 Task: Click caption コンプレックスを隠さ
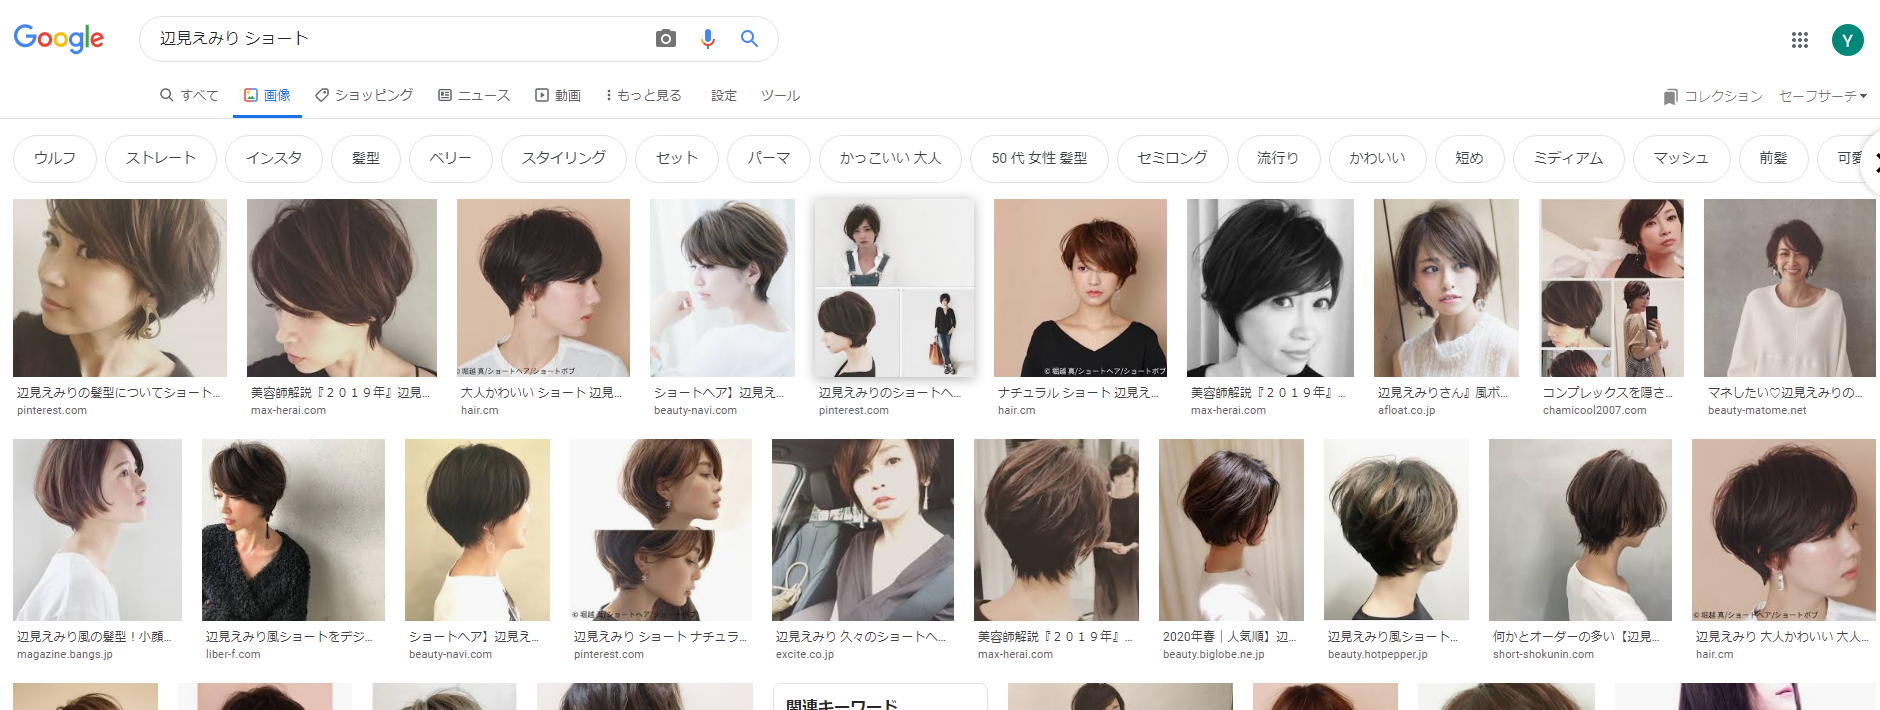1608,393
